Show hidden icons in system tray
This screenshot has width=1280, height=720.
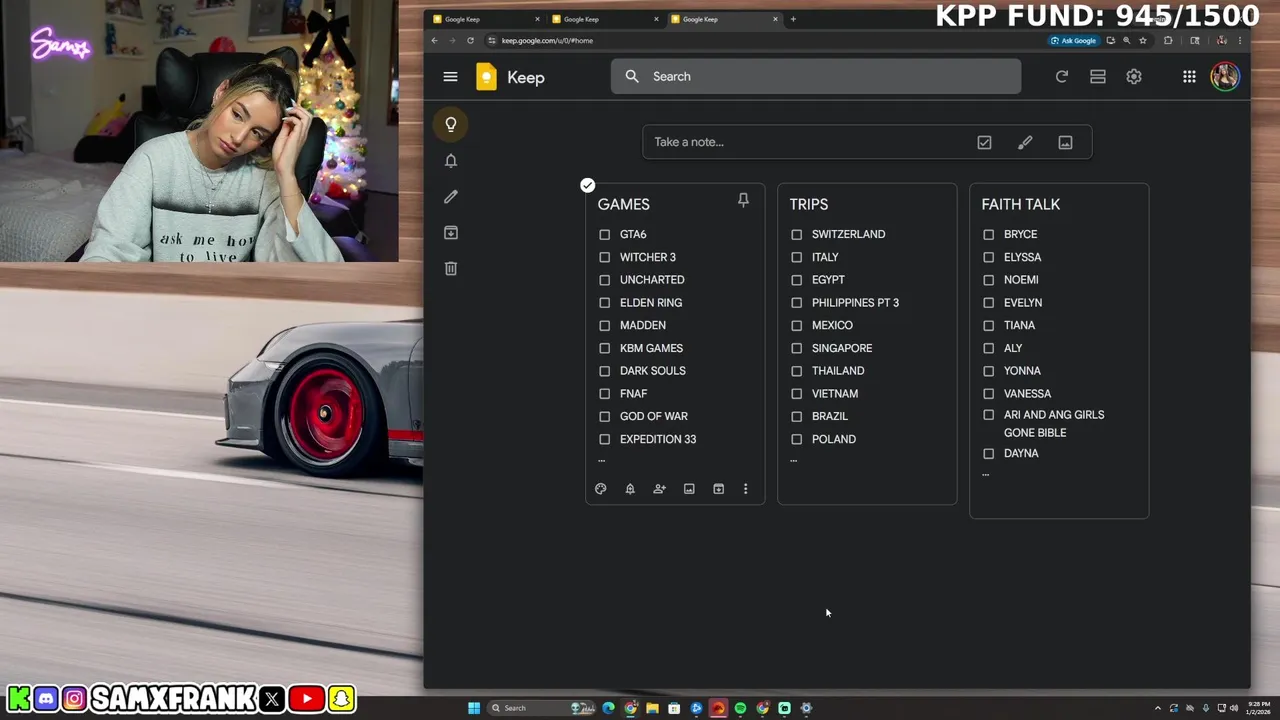(1158, 708)
